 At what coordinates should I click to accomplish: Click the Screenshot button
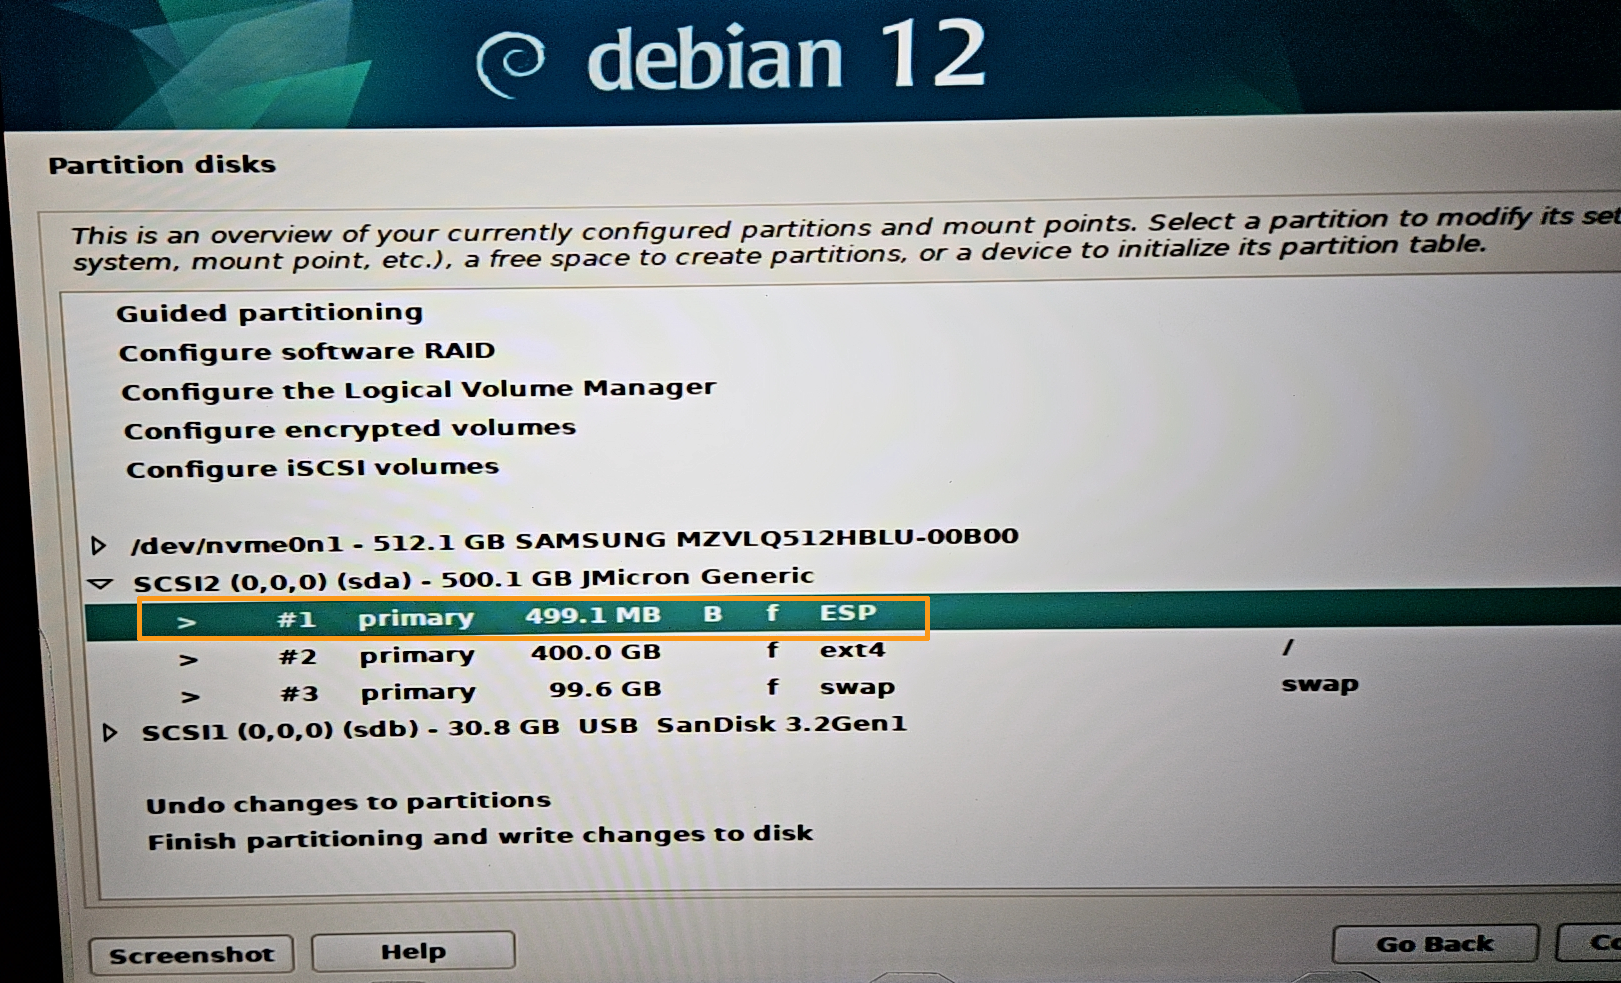[191, 955]
